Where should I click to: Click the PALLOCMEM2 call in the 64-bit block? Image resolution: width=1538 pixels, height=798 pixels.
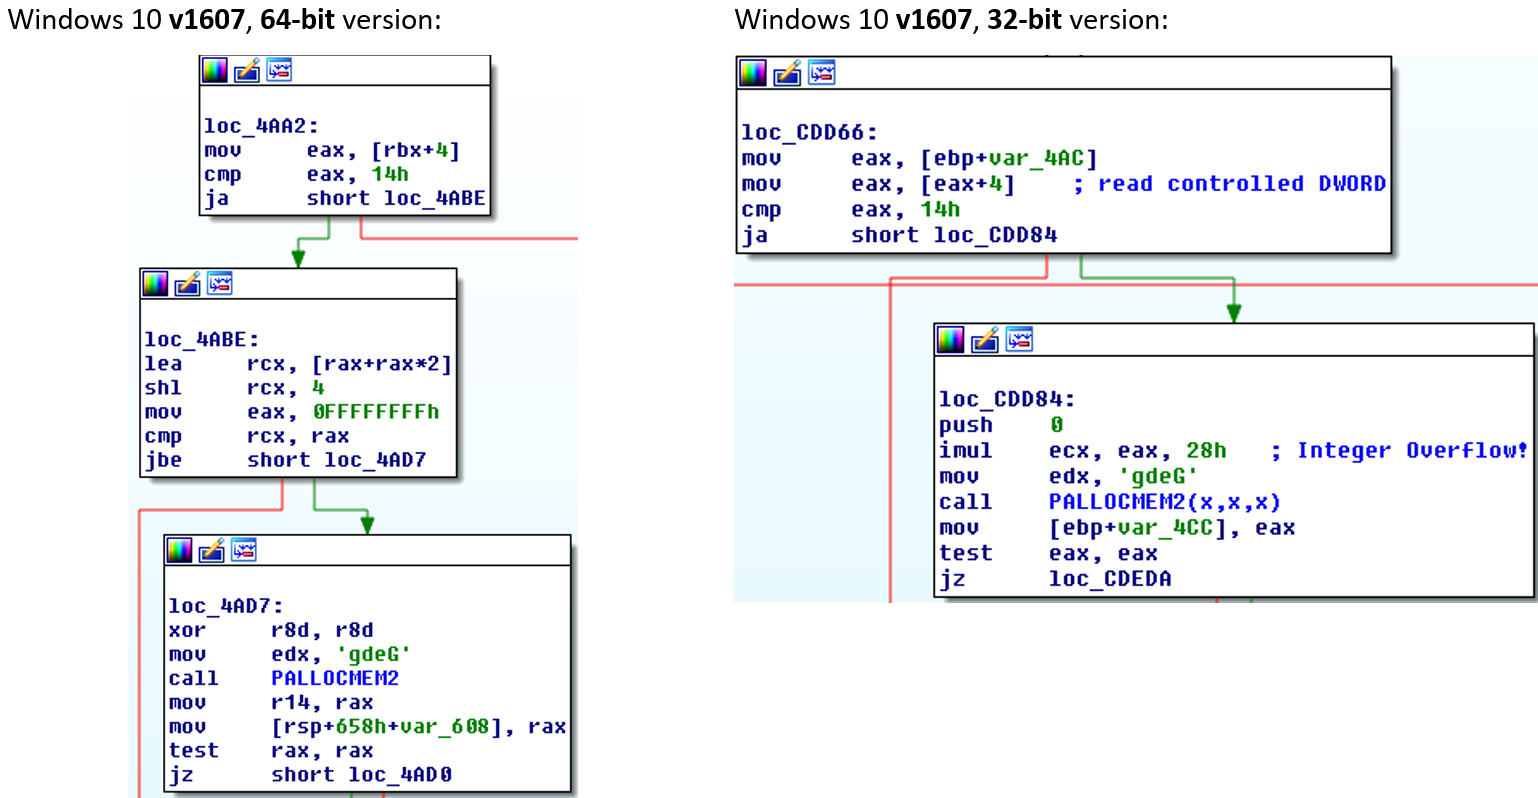pyautogui.click(x=335, y=679)
